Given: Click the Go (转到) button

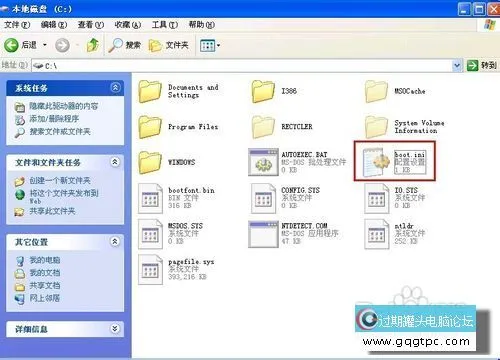Looking at the screenshot, I should (482, 65).
